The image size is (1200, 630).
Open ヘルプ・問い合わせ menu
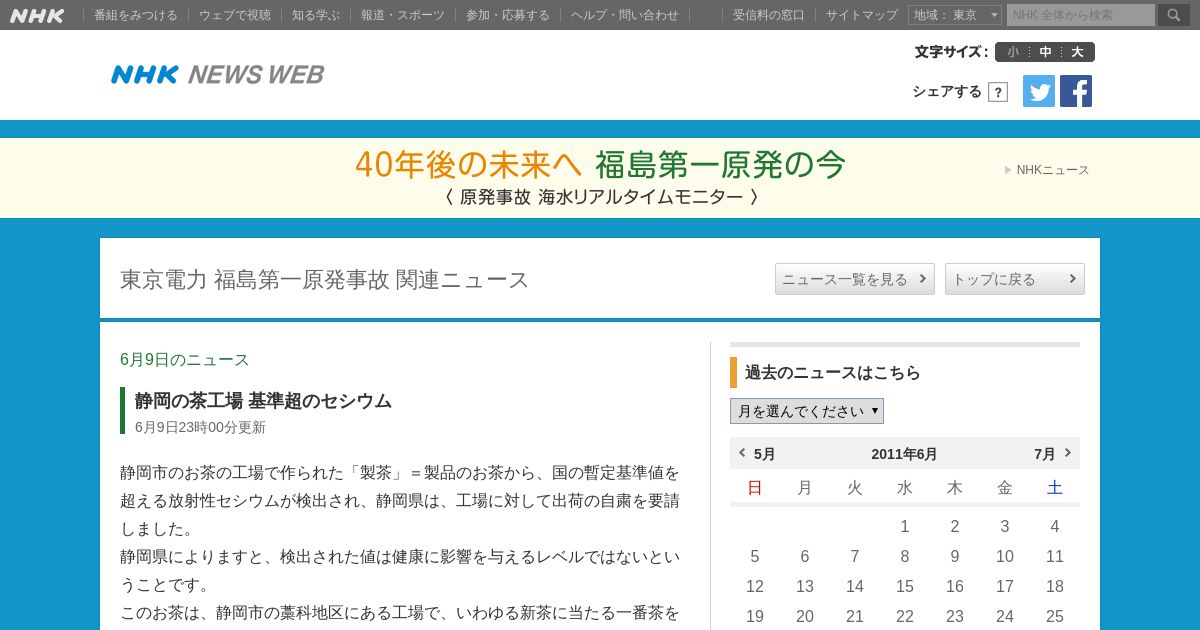click(x=625, y=15)
